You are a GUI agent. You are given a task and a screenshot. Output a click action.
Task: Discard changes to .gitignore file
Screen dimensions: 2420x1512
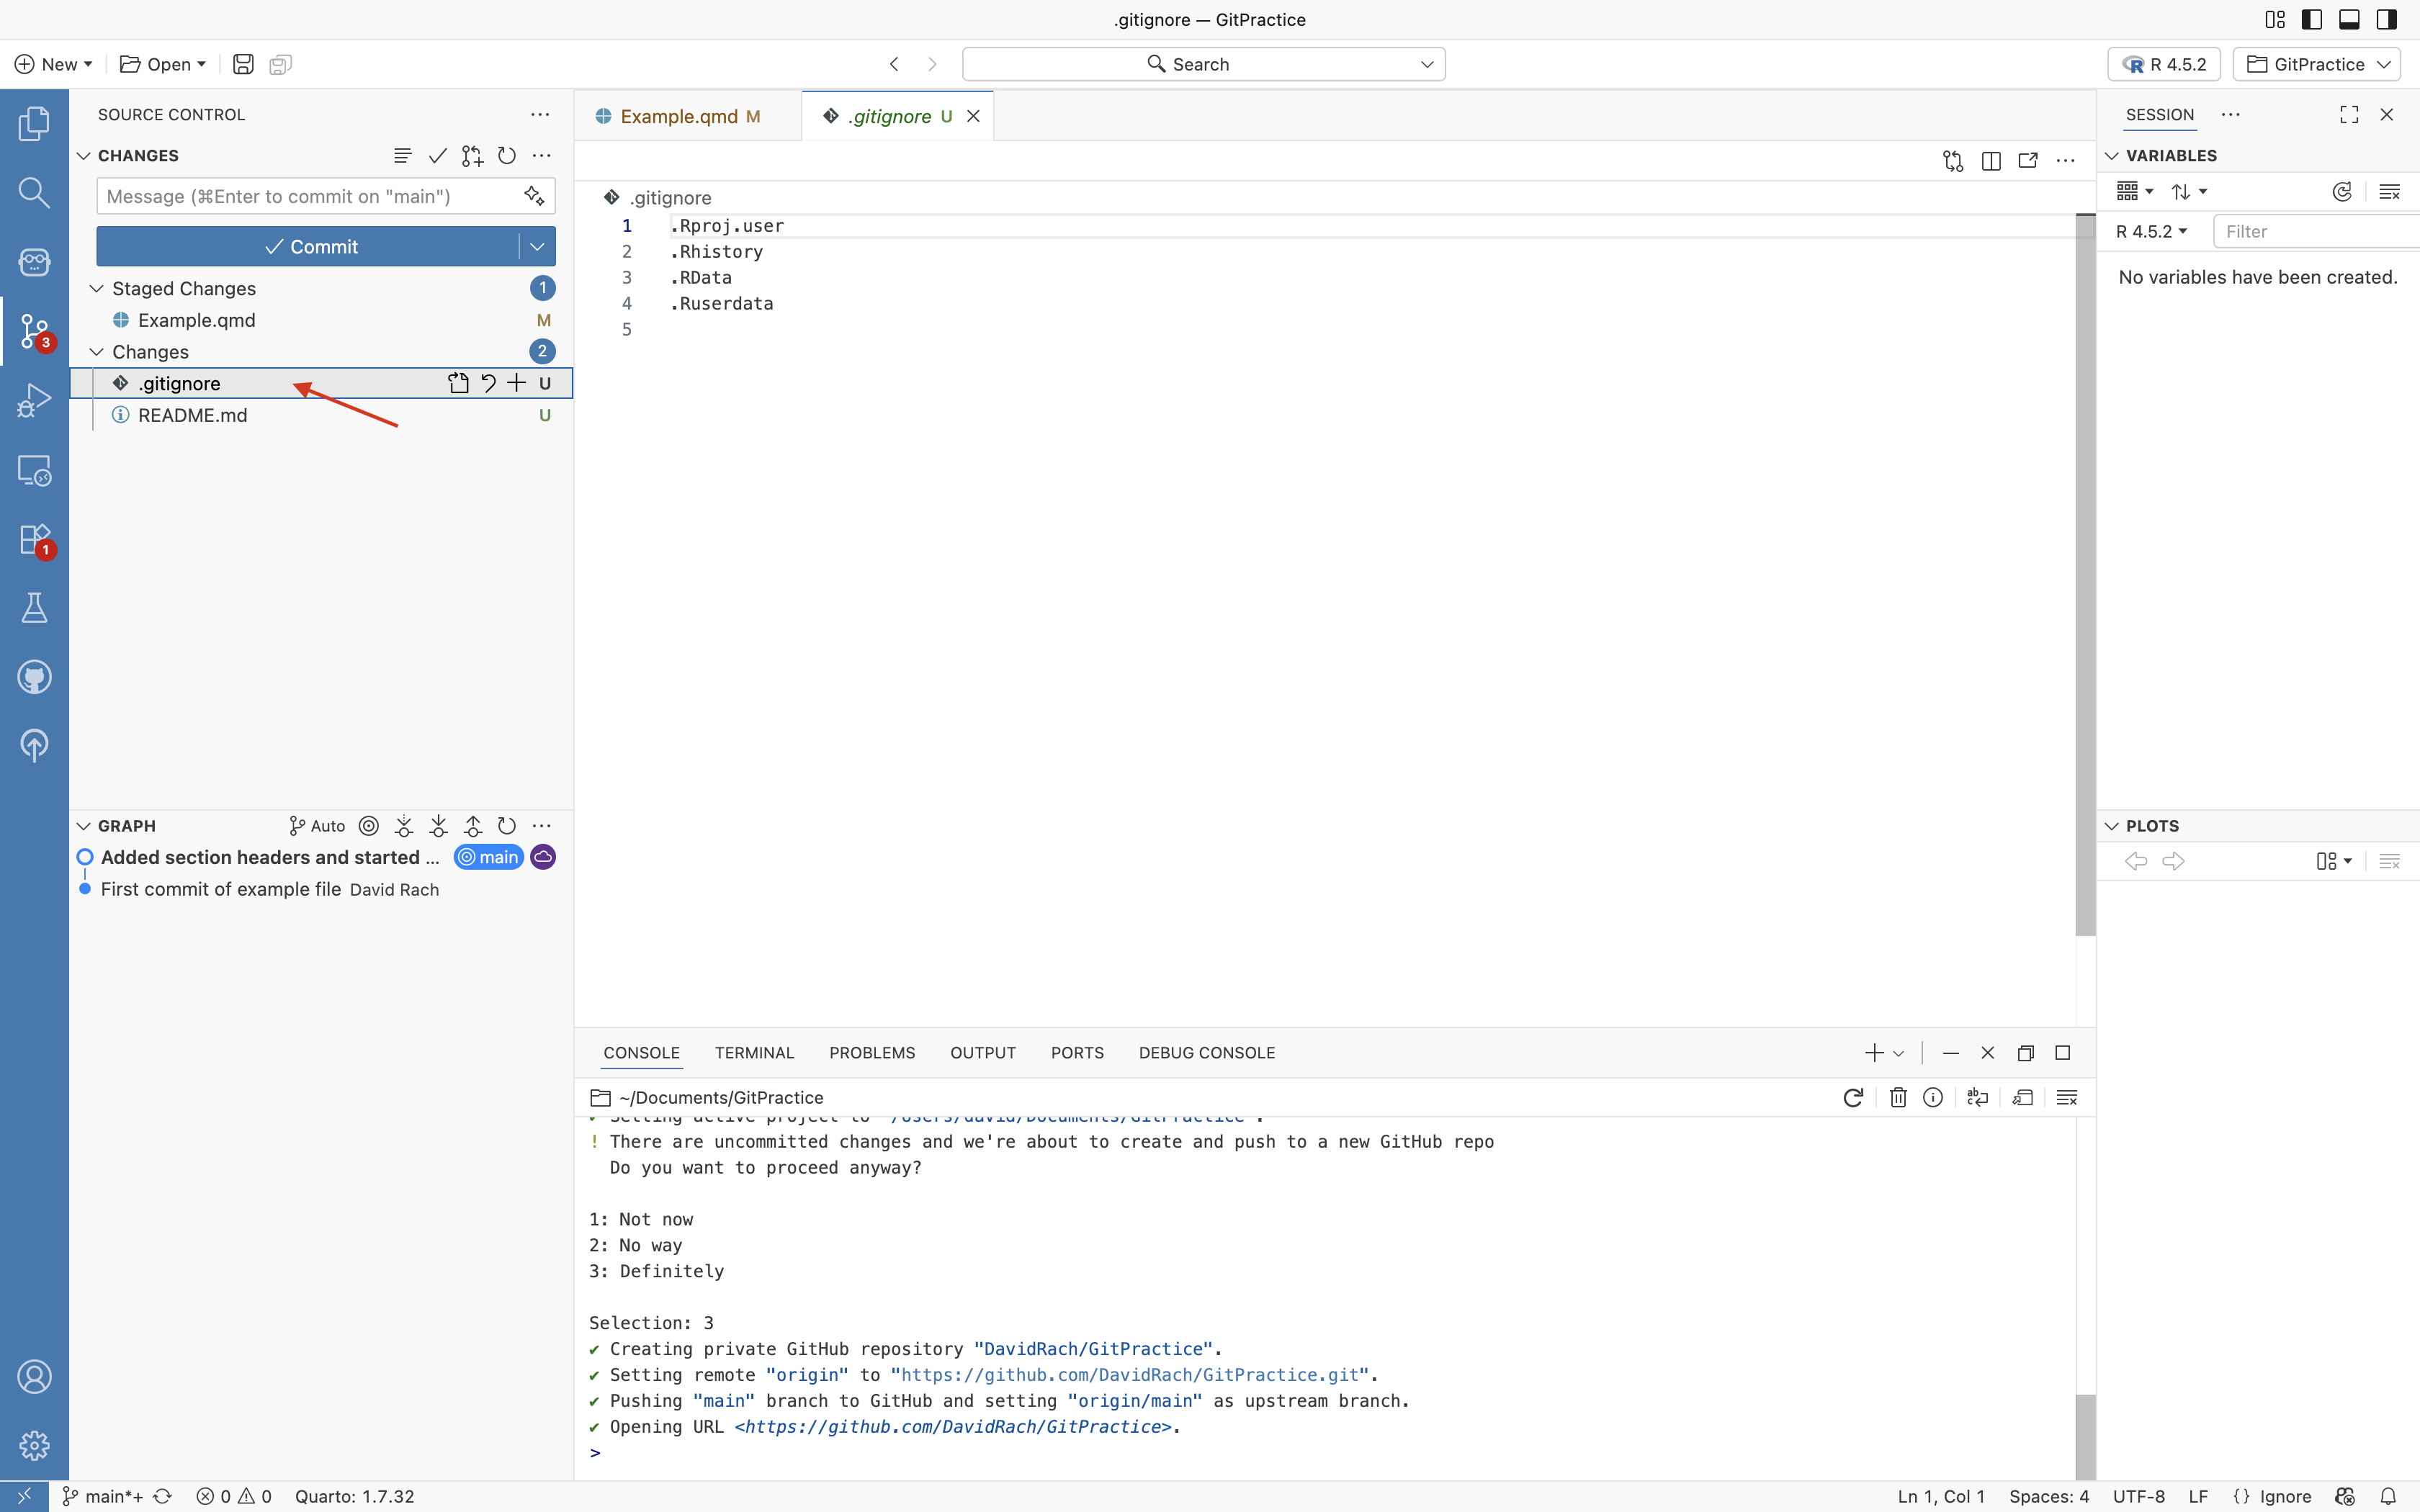pyautogui.click(x=488, y=383)
